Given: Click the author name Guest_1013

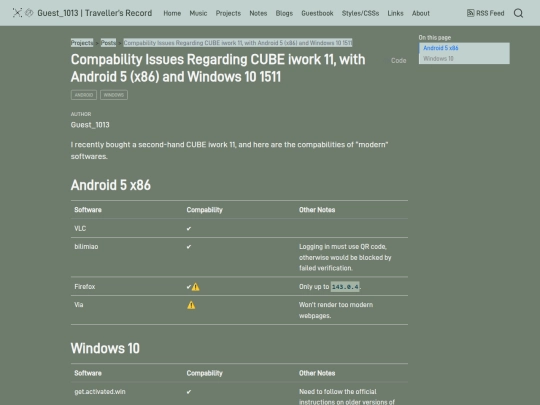Looking at the screenshot, I should click(x=90, y=125).
